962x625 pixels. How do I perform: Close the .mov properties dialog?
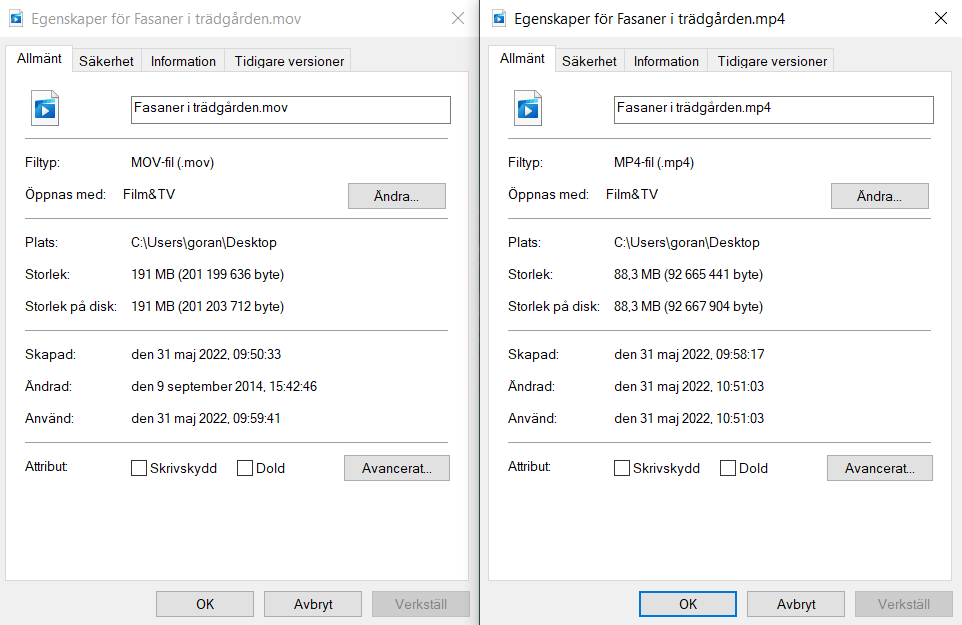pos(457,18)
